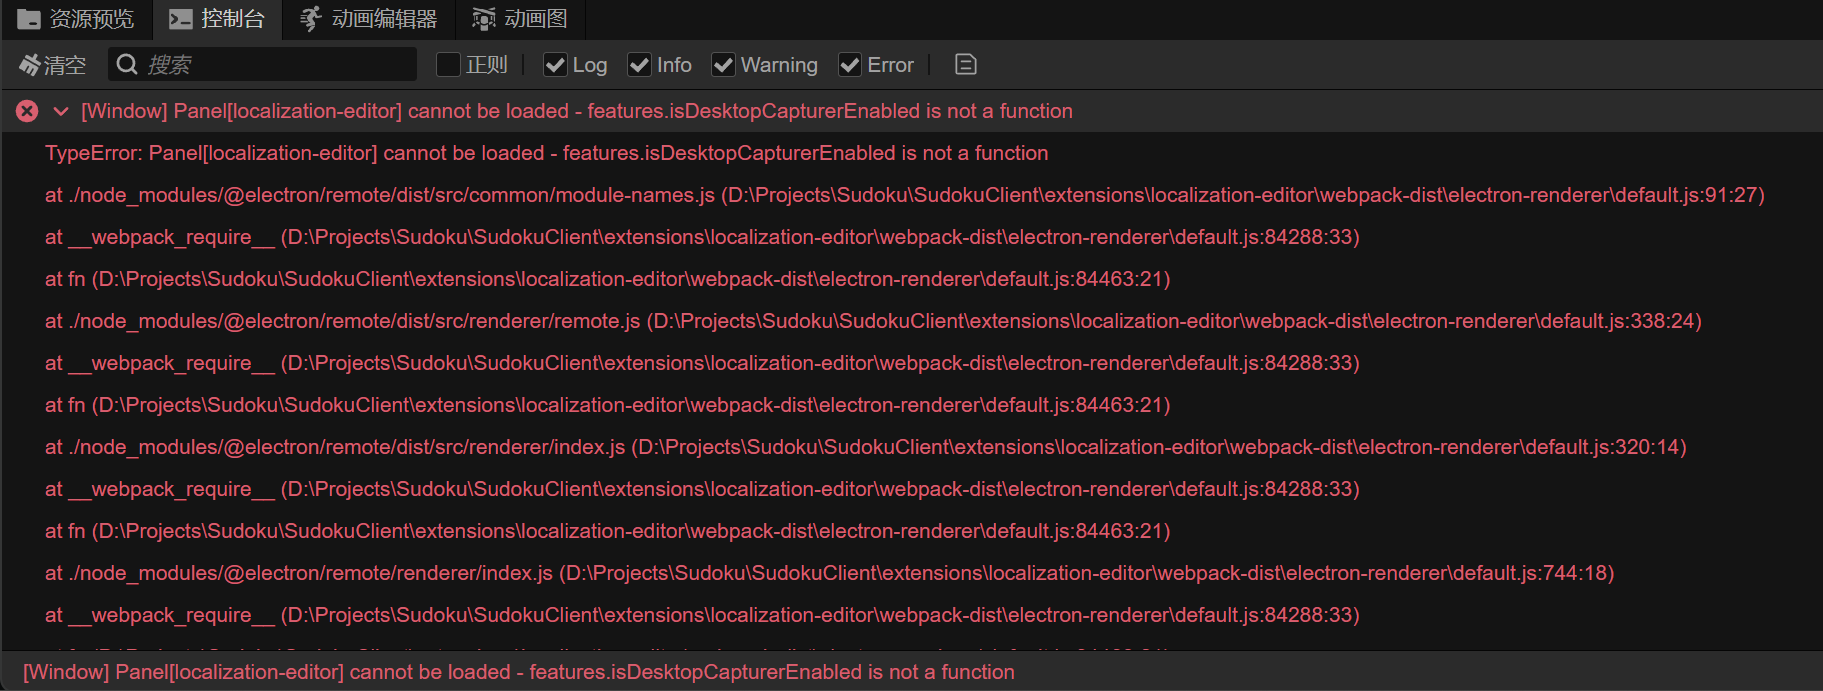Image resolution: width=1823 pixels, height=691 pixels.
Task: Click the 动画图 graph icon
Action: pos(484,19)
